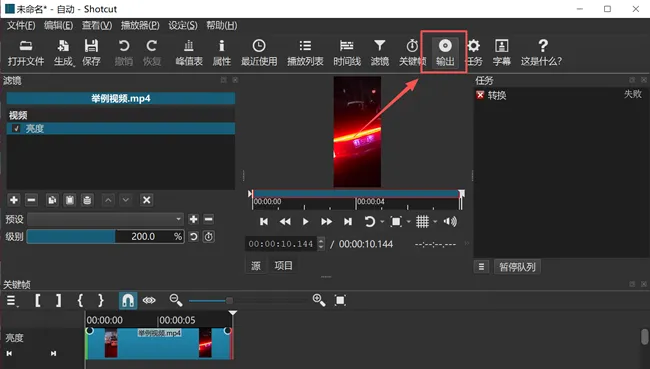Uncheck the 亮度 filter checkbox

pos(16,129)
